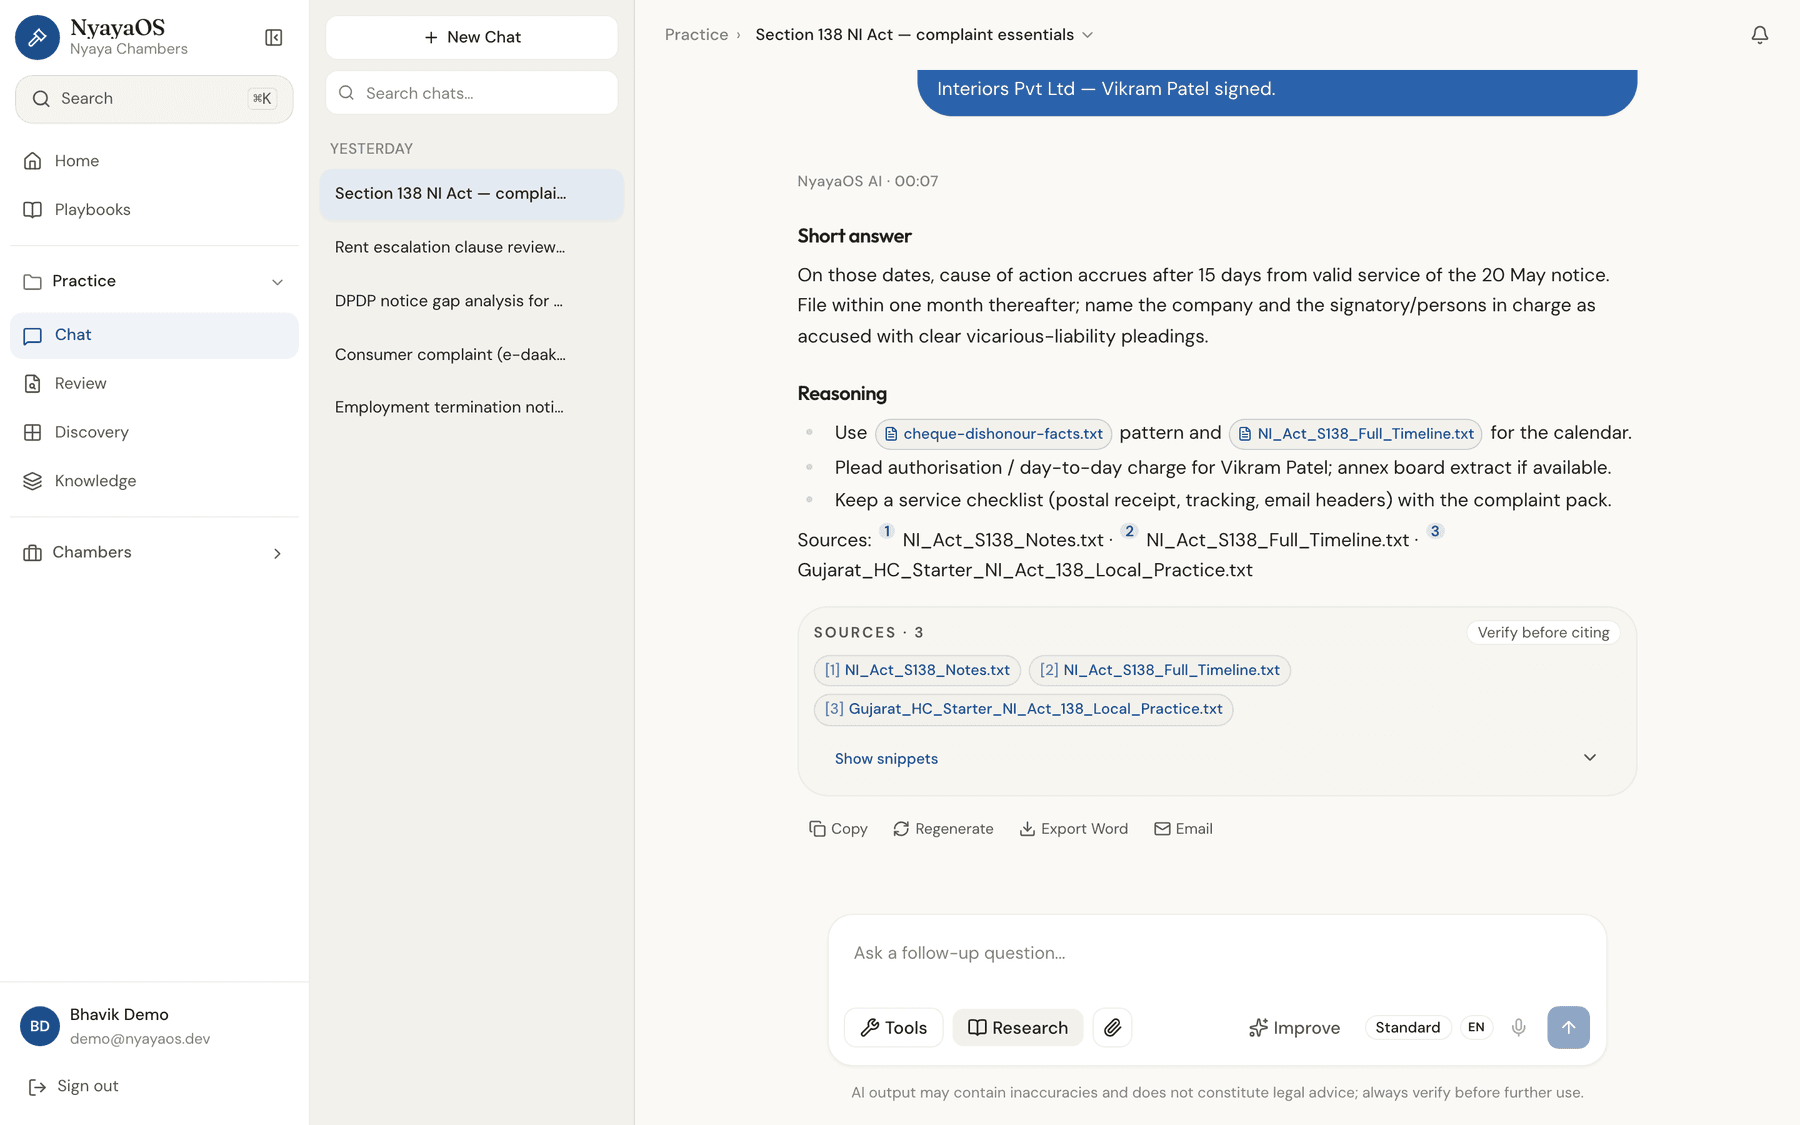Open the Standard mode selector
This screenshot has height=1125, width=1800.
(1407, 1027)
